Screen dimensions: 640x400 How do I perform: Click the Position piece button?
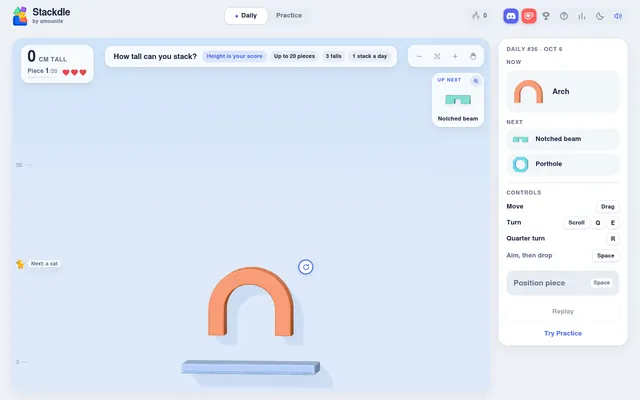tap(563, 283)
